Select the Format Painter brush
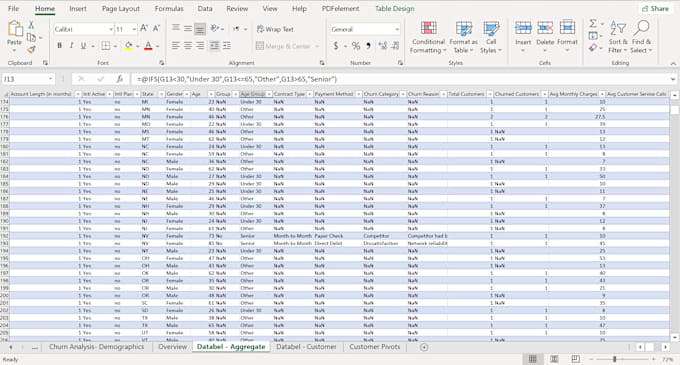The width and height of the screenshot is (680, 365). tap(31, 50)
